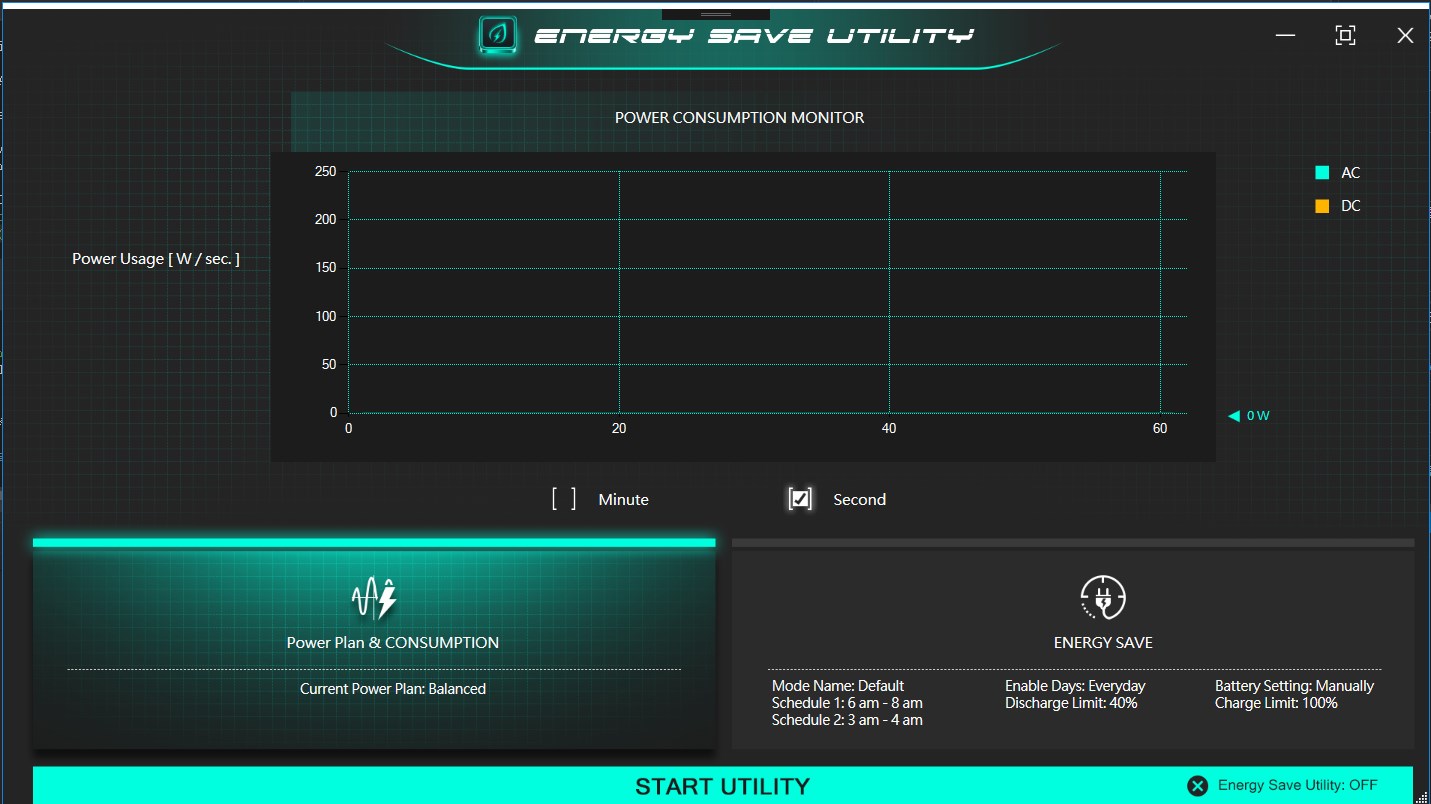The image size is (1431, 804).
Task: Click the "50" y-axis value
Action: 329,364
